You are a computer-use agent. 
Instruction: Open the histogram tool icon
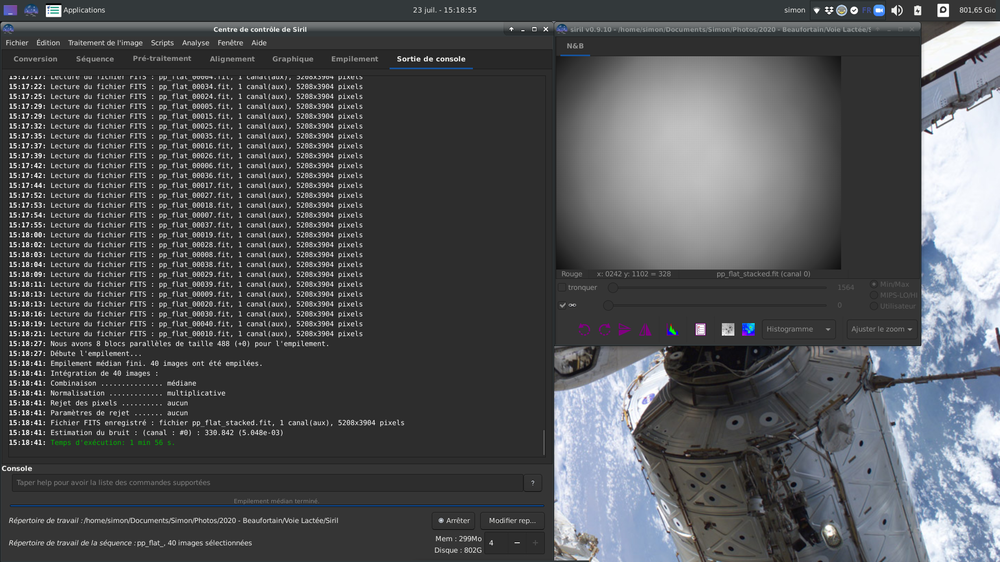pyautogui.click(x=673, y=329)
